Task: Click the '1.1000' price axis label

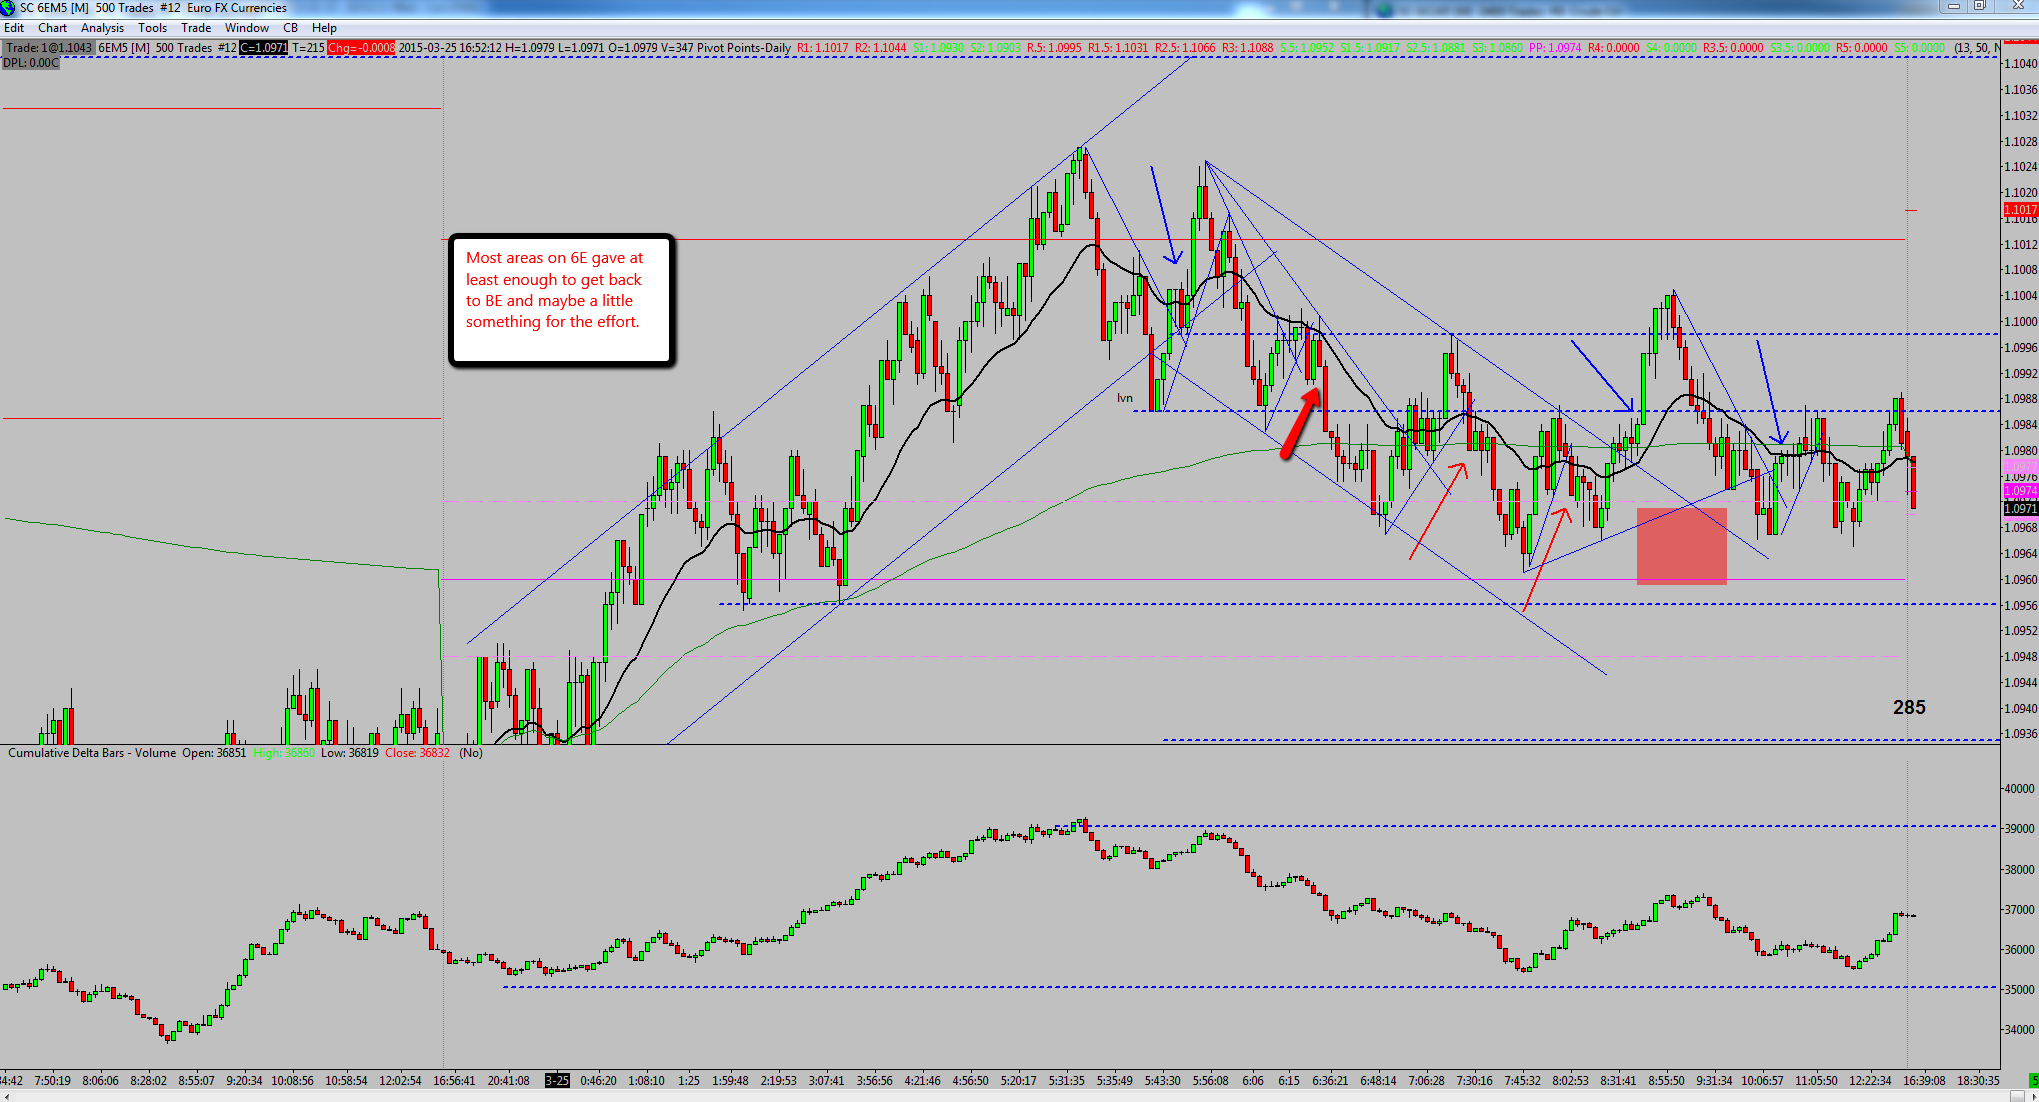Action: click(x=2020, y=322)
